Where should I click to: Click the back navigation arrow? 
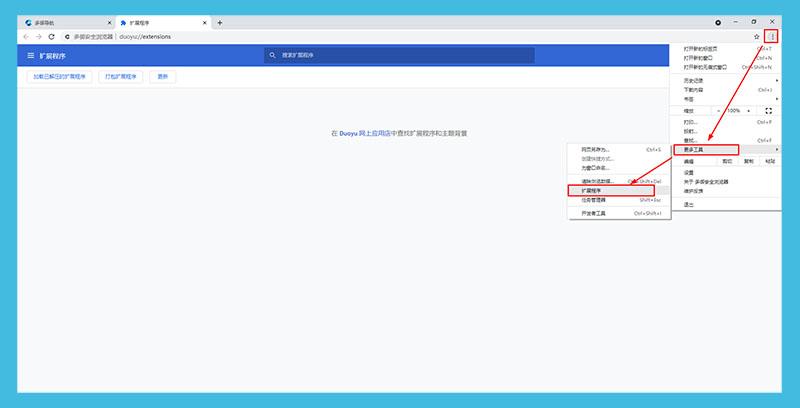(x=26, y=36)
